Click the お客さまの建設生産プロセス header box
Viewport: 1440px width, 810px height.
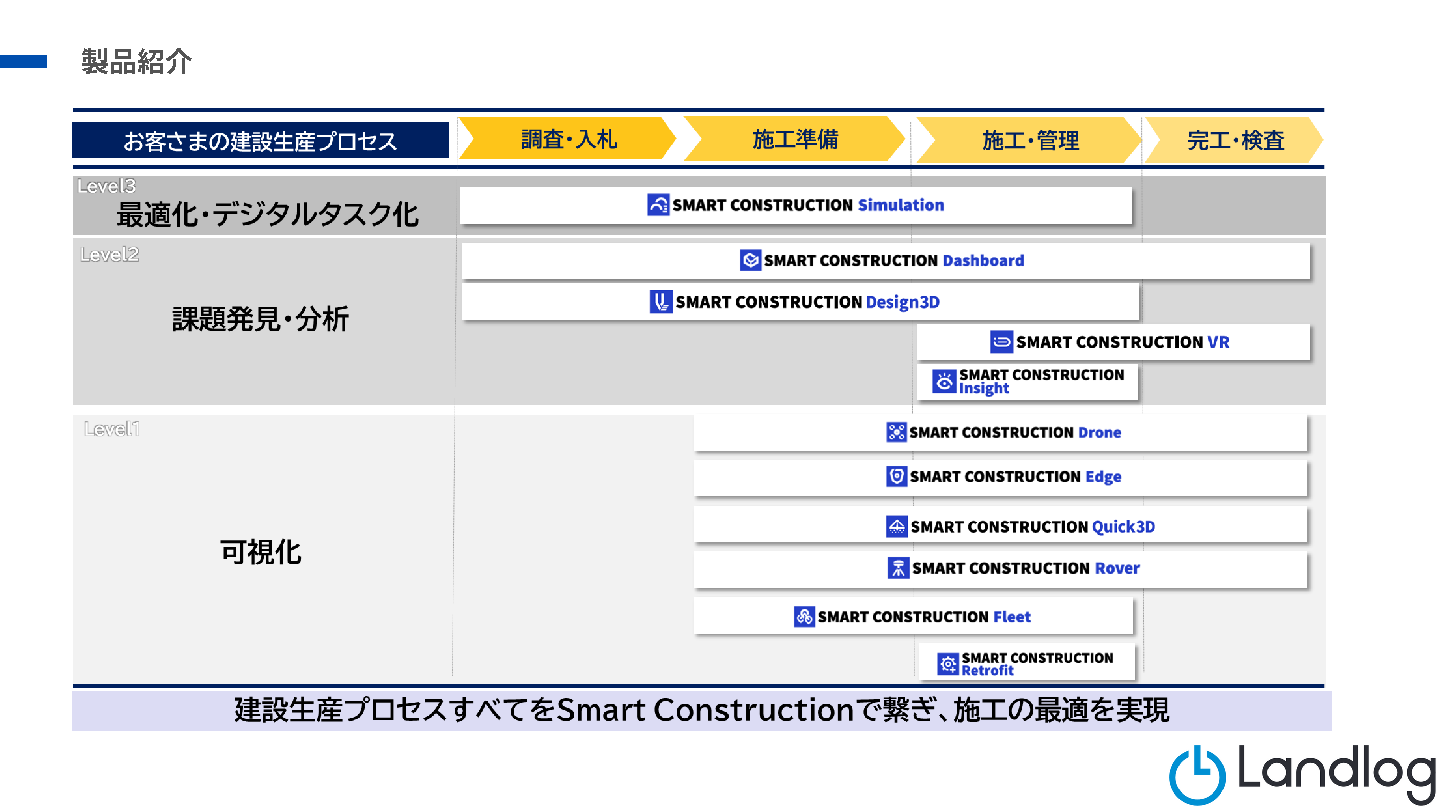coord(260,141)
